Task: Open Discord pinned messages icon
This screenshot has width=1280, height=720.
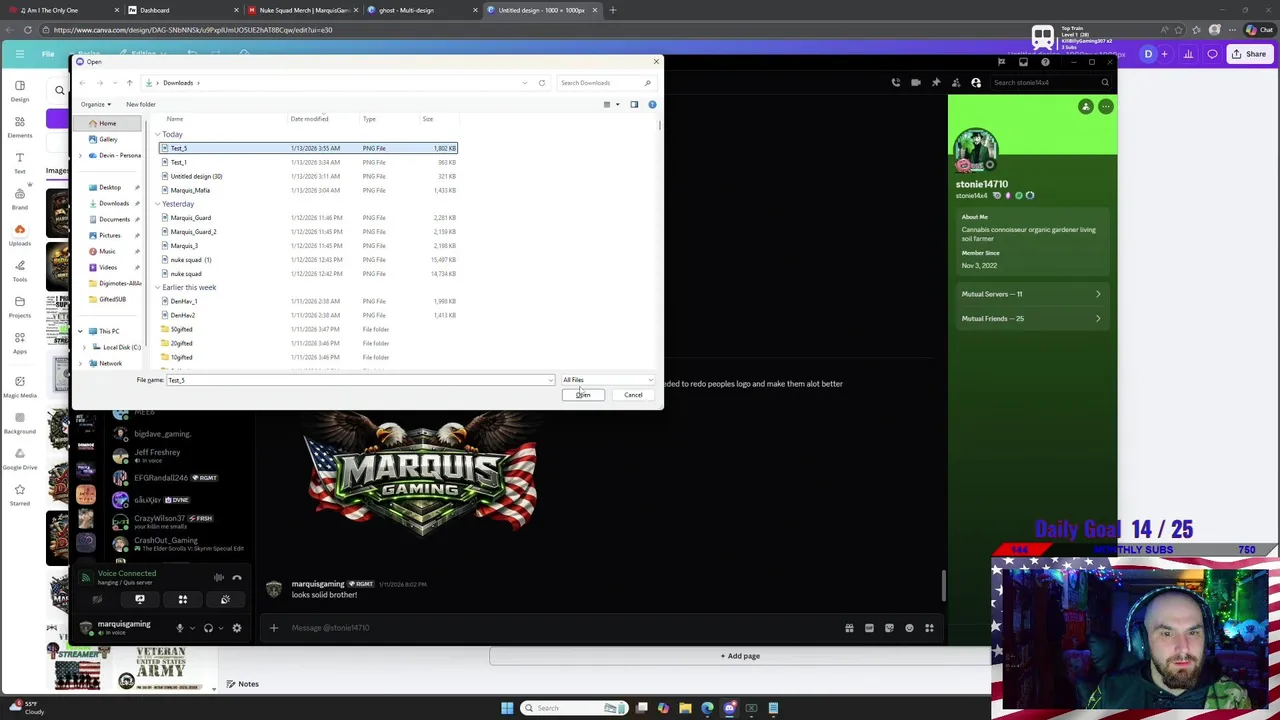Action: (936, 83)
